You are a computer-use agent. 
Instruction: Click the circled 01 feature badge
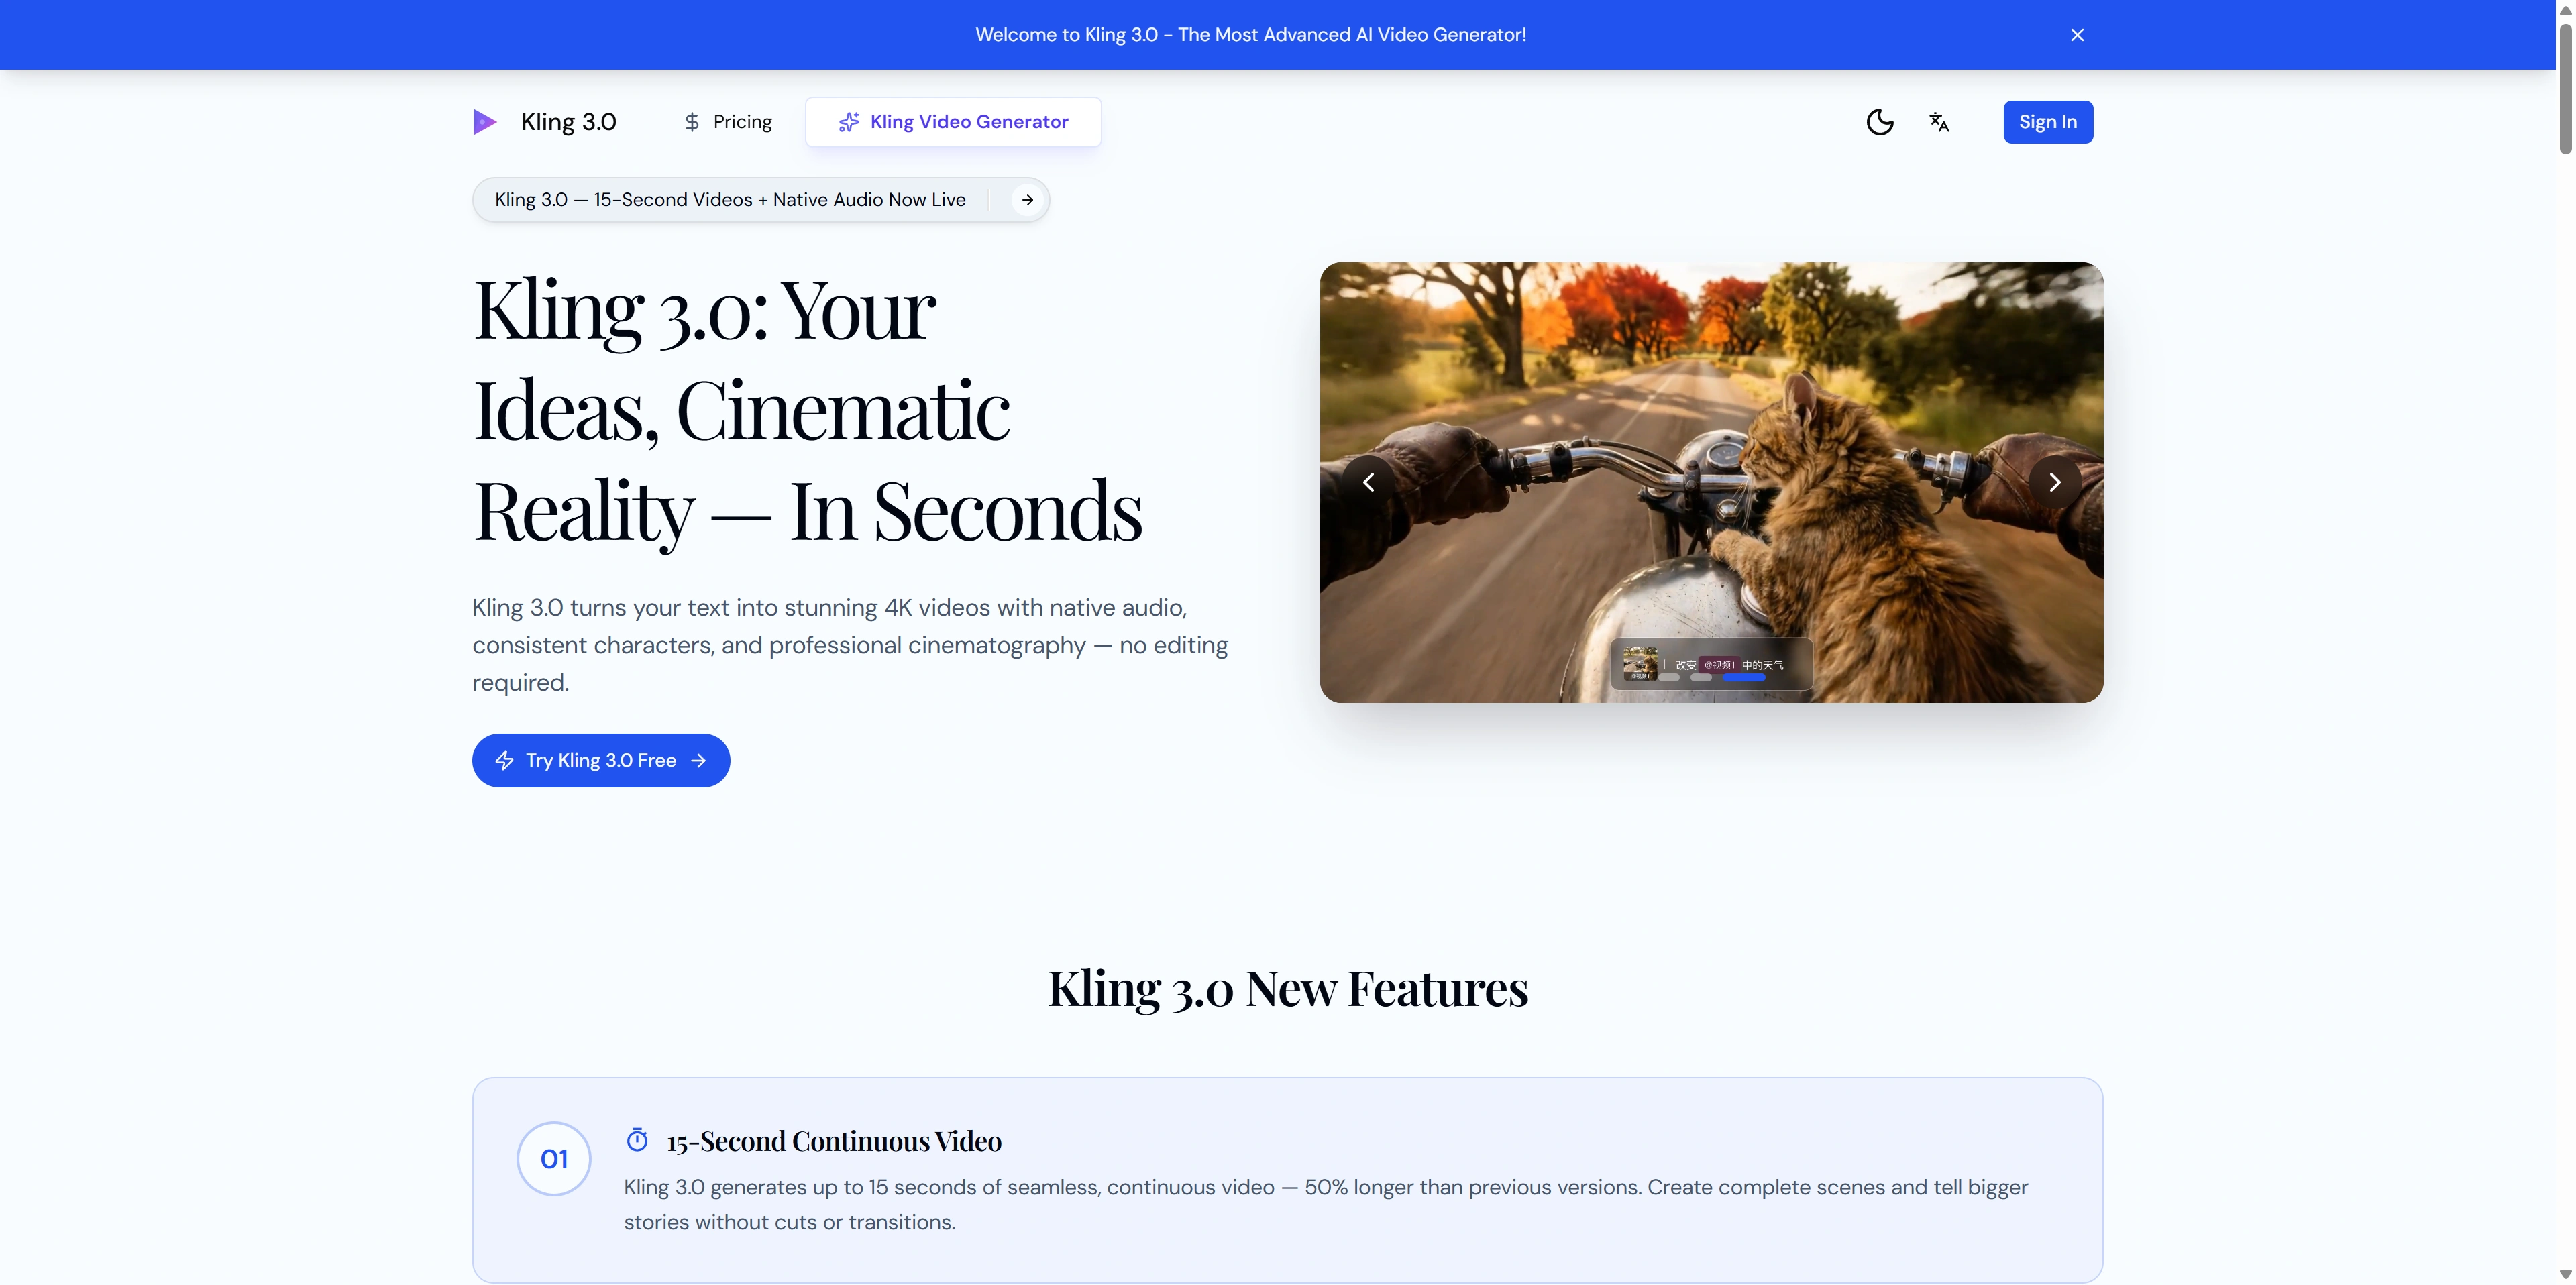click(x=554, y=1159)
